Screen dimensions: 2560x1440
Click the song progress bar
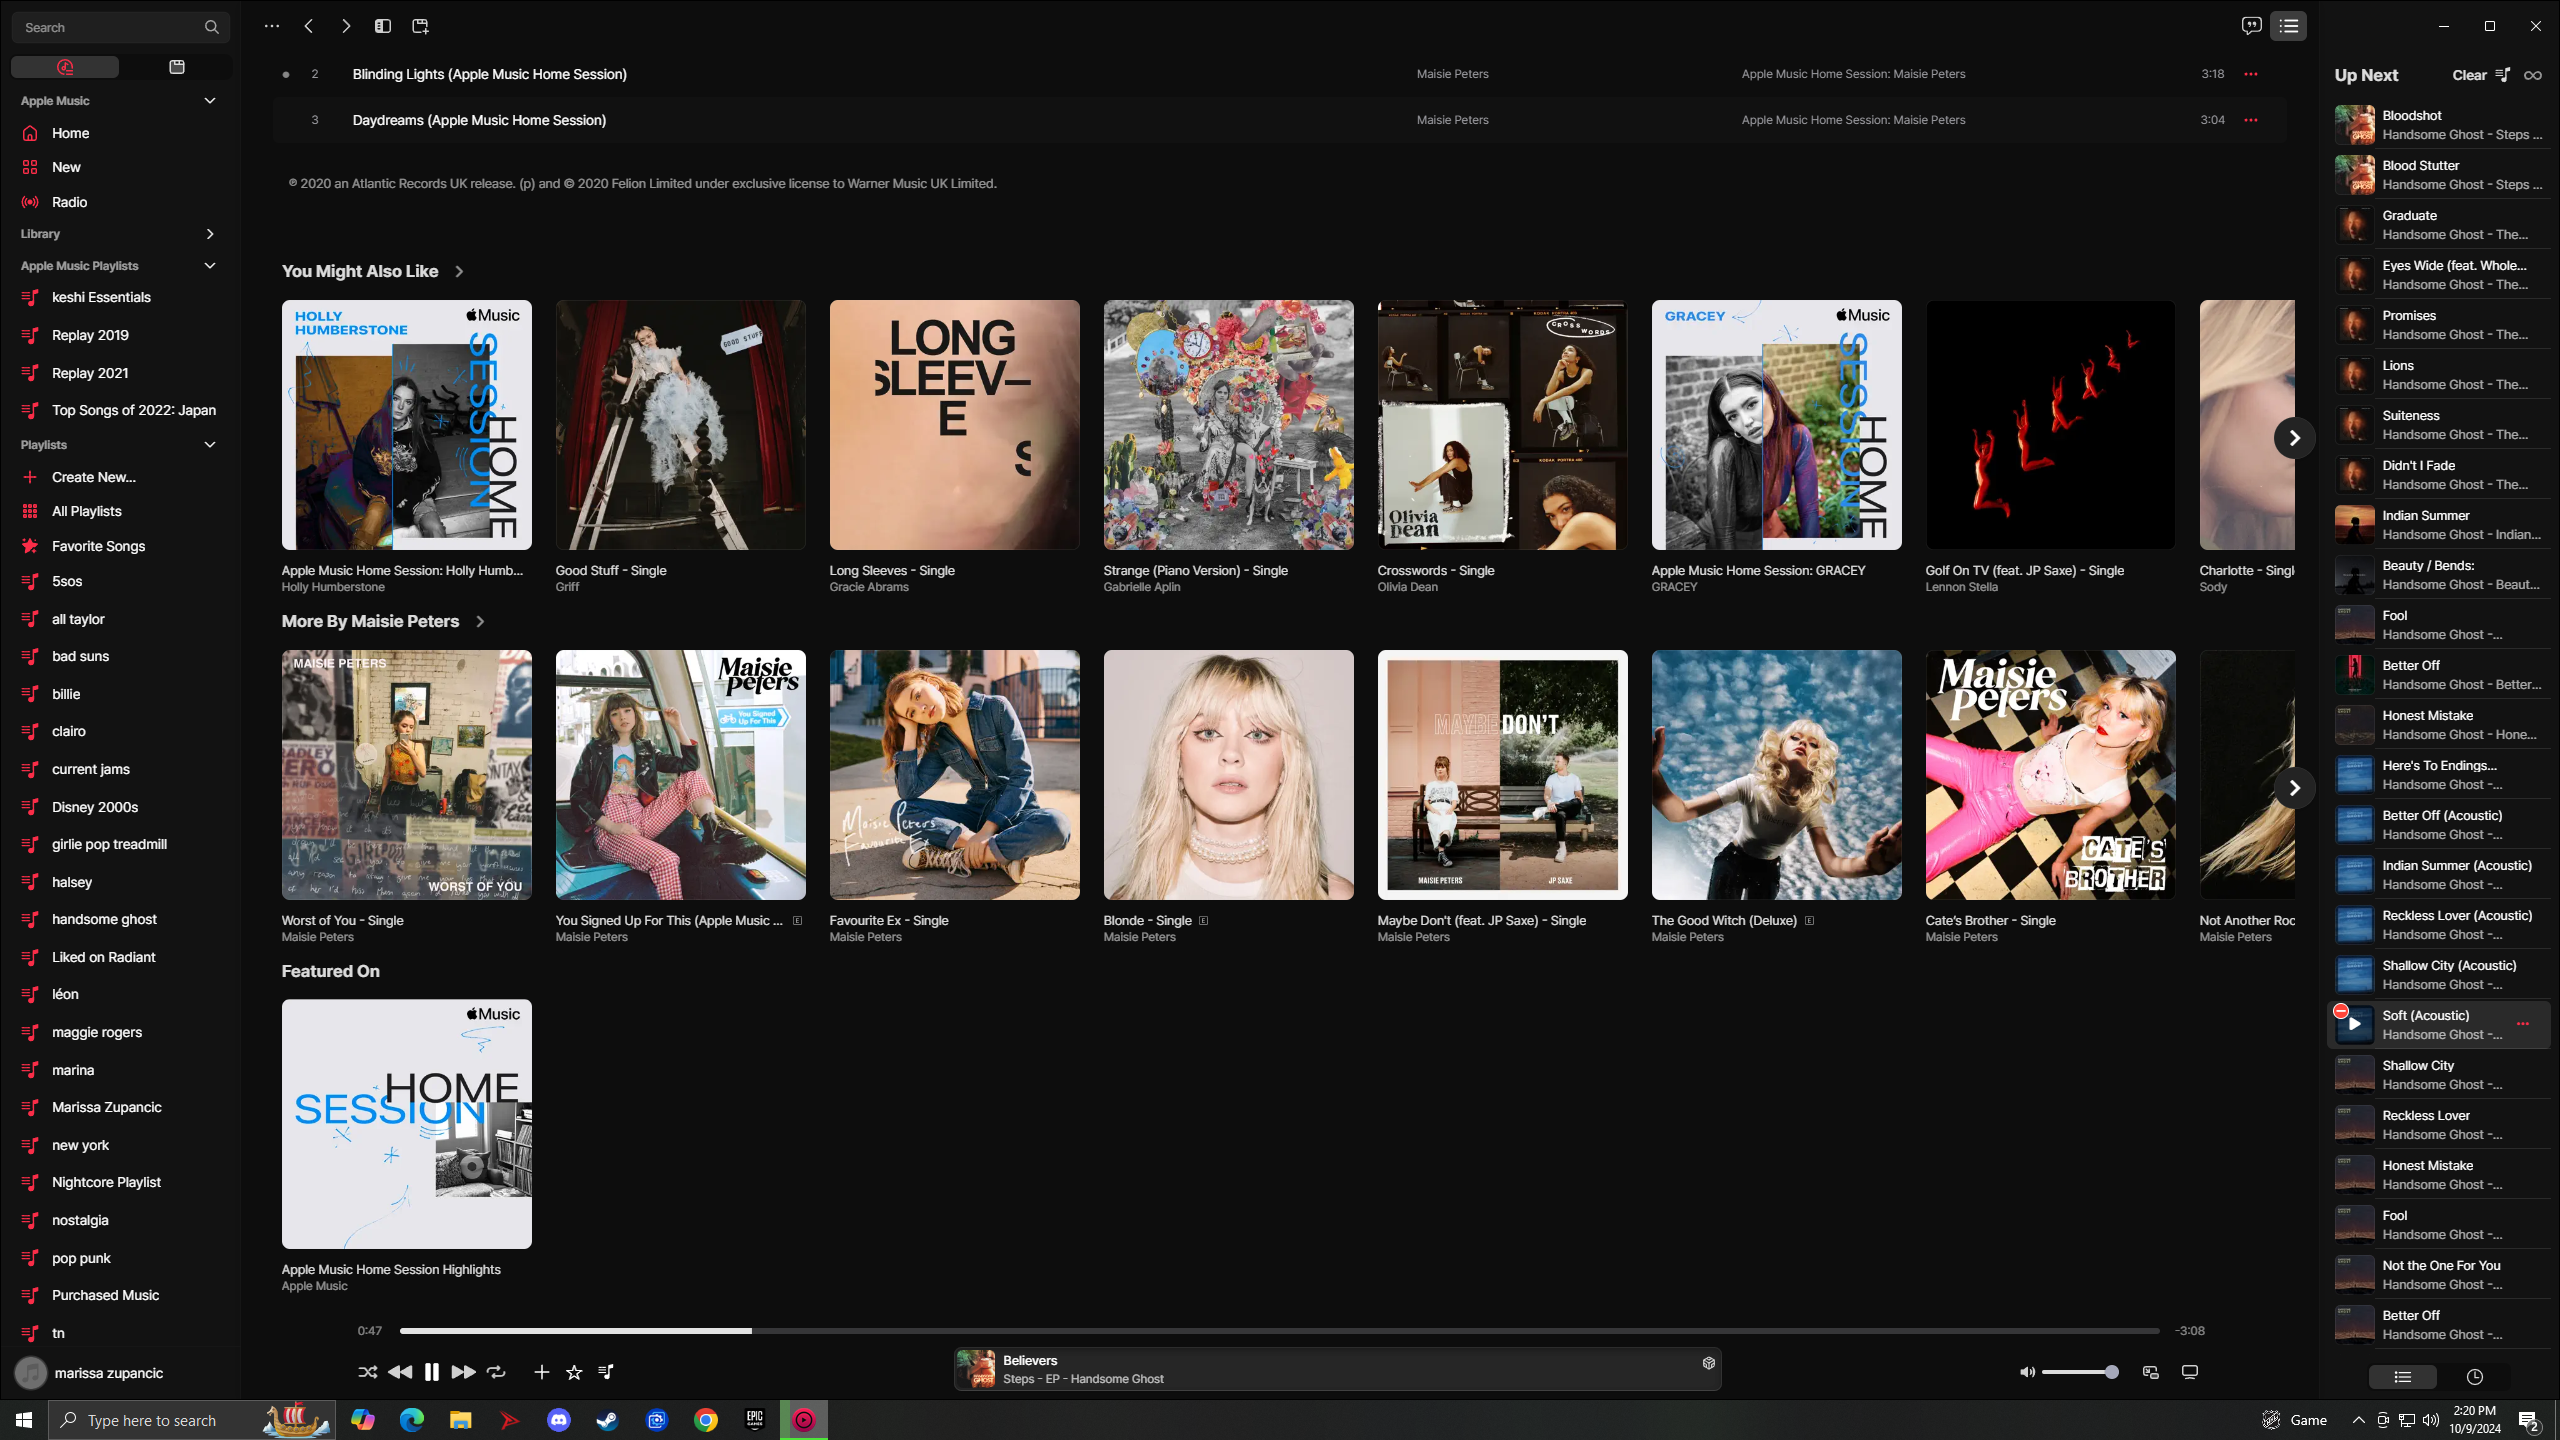point(1279,1331)
